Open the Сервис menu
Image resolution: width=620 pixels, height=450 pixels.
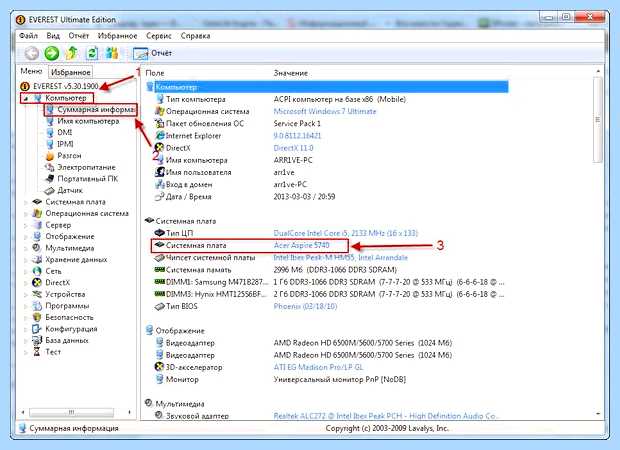coord(159,36)
